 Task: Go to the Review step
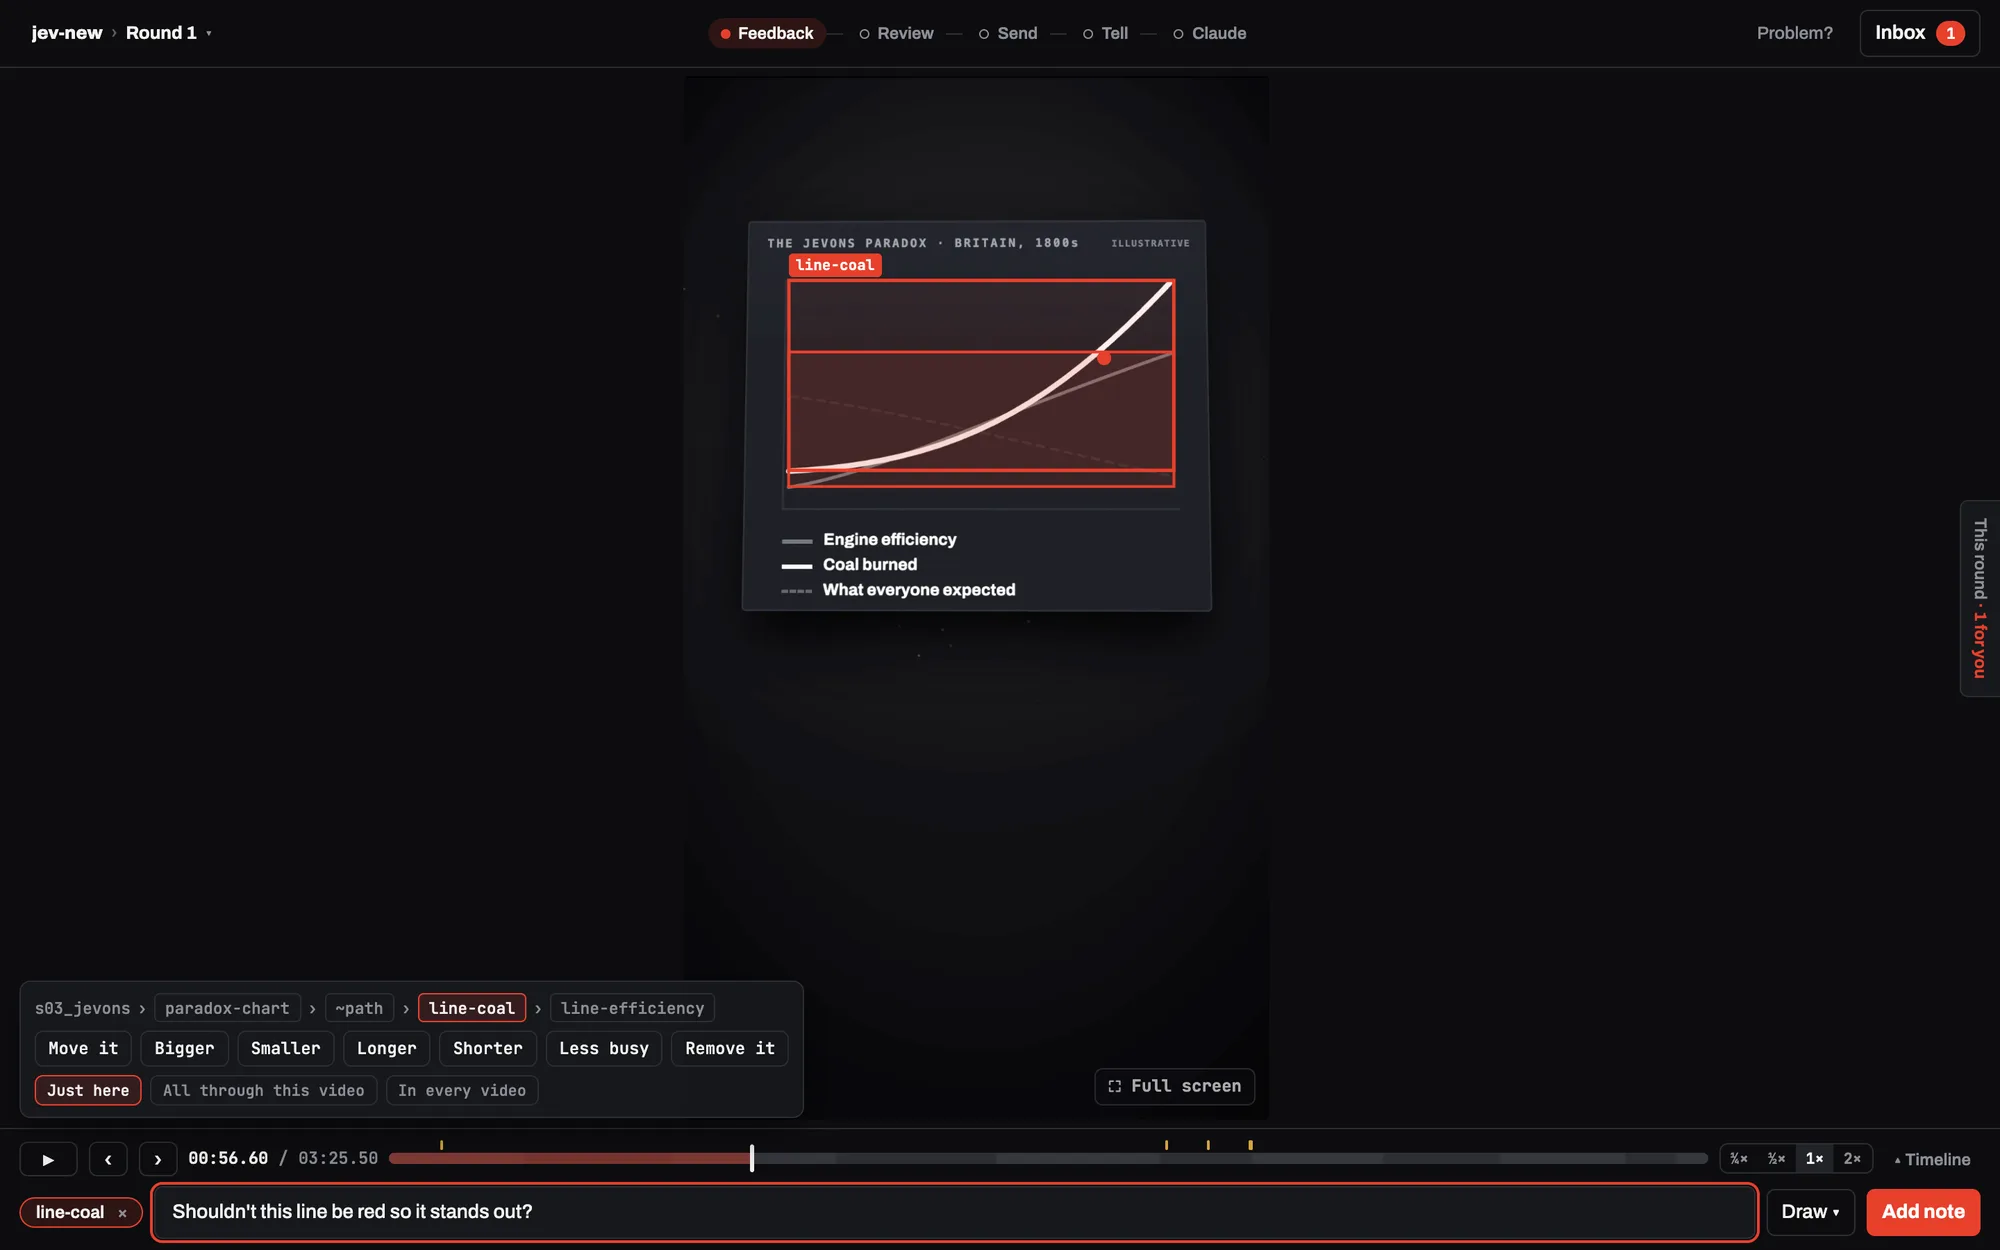[x=896, y=33]
